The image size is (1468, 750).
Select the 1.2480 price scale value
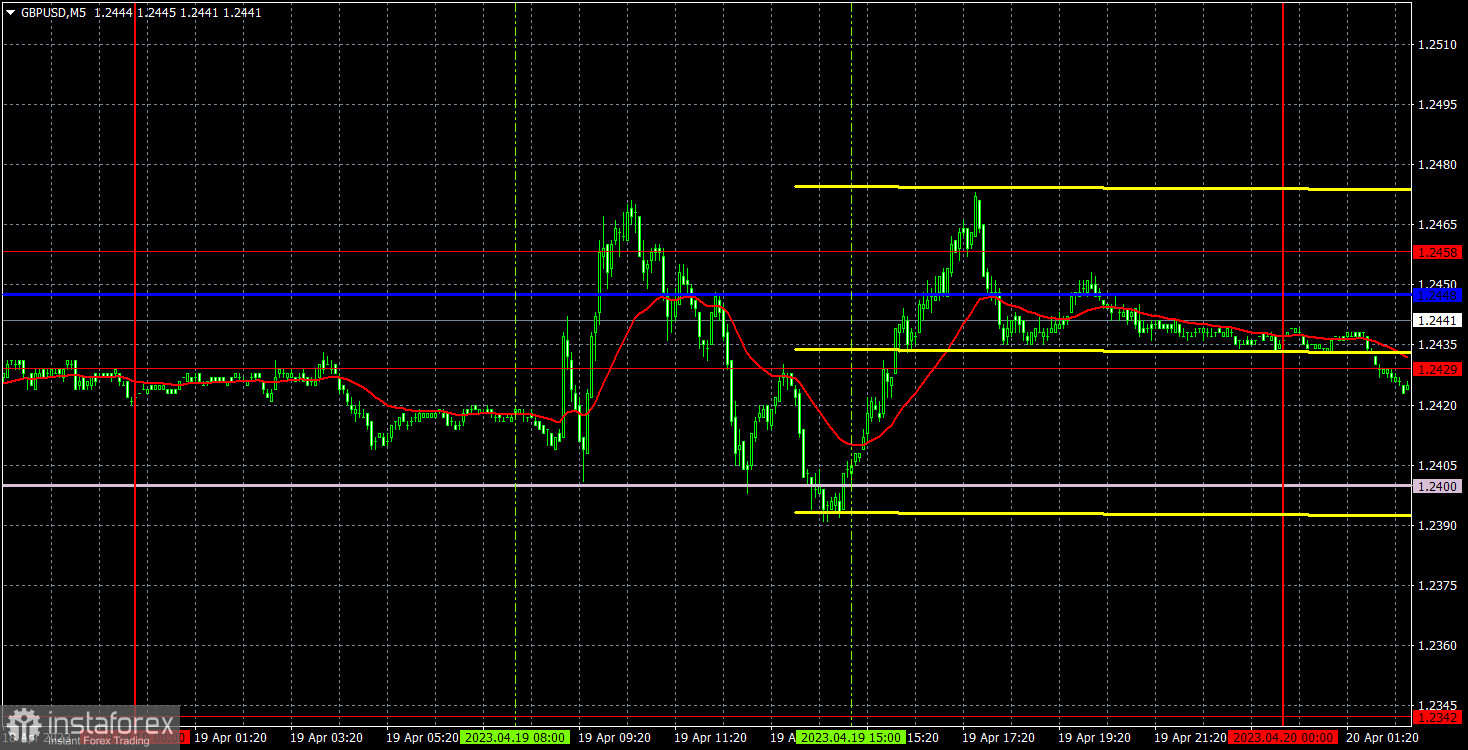(x=1439, y=165)
